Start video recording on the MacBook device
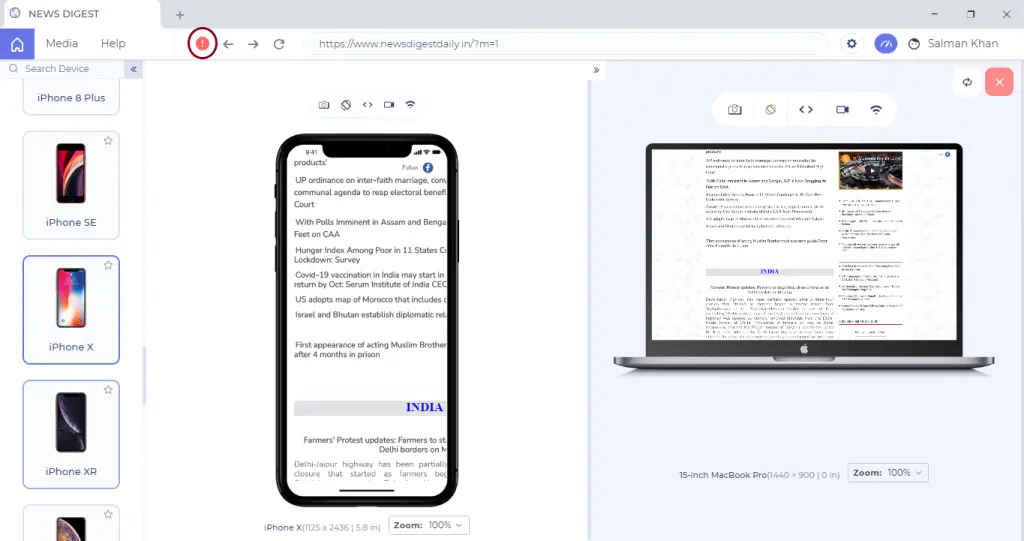1024x541 pixels. (842, 110)
